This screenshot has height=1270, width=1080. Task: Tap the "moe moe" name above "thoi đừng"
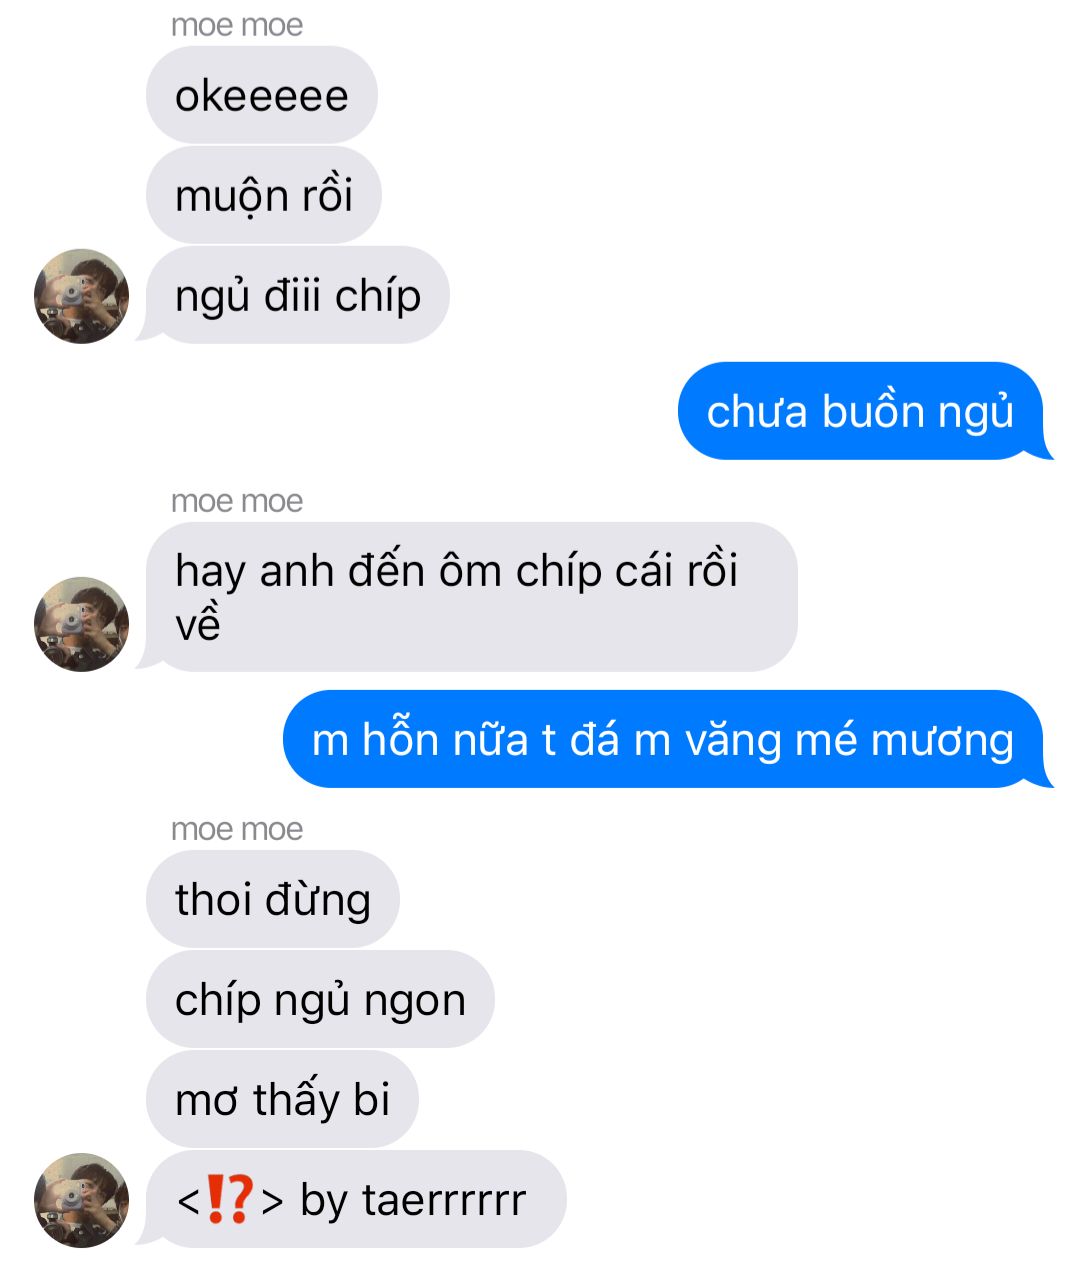(237, 828)
